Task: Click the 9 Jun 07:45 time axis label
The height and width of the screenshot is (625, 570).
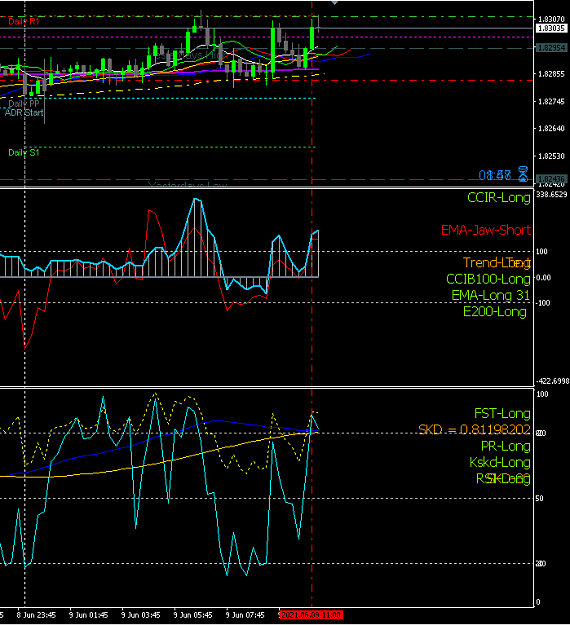Action: (x=245, y=615)
